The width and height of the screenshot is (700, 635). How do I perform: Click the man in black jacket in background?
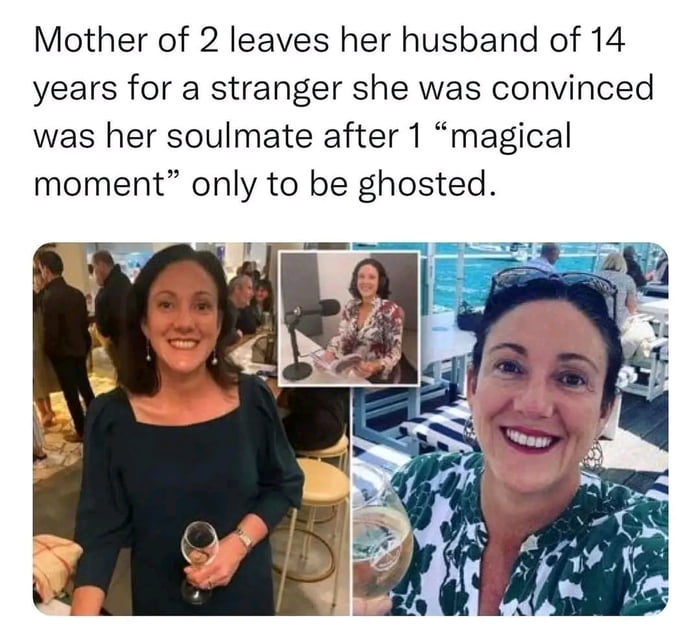click(65, 344)
